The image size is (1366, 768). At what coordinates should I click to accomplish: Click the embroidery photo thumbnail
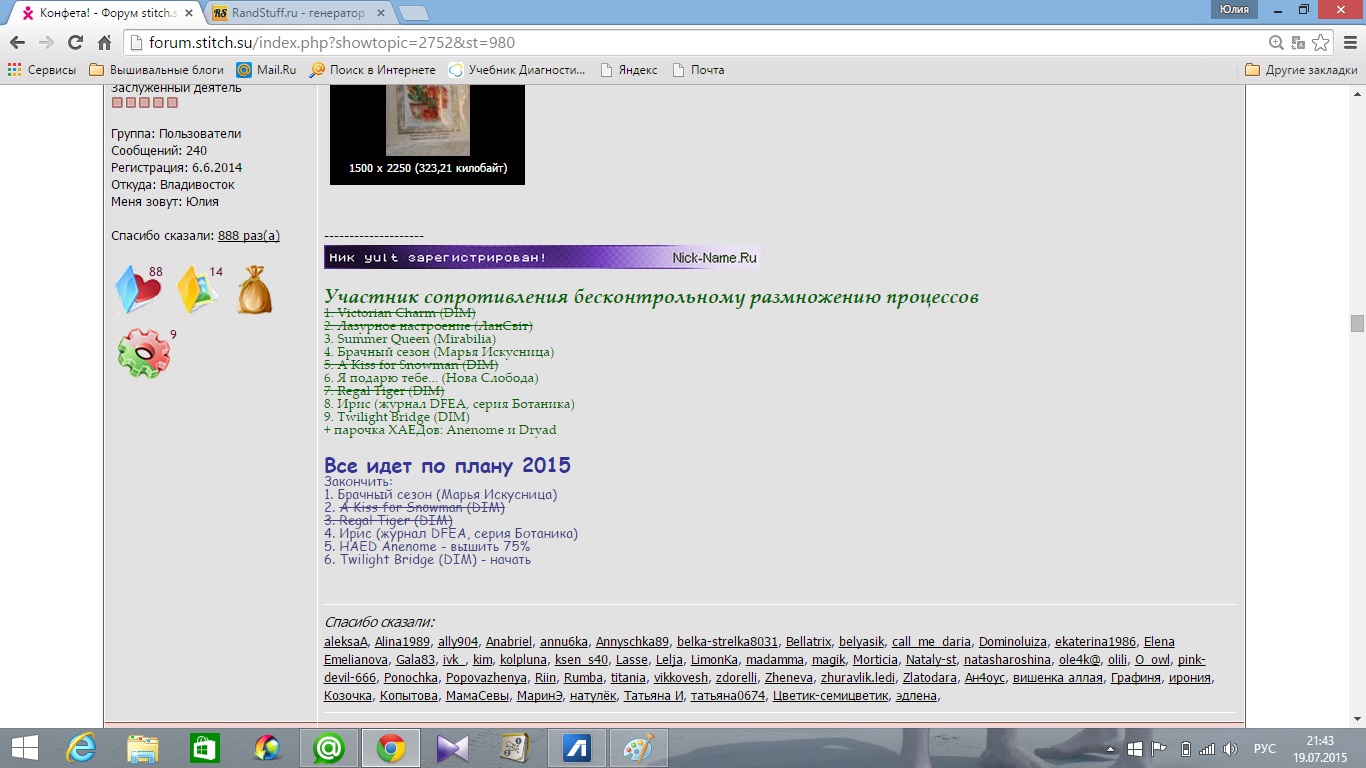(x=427, y=120)
